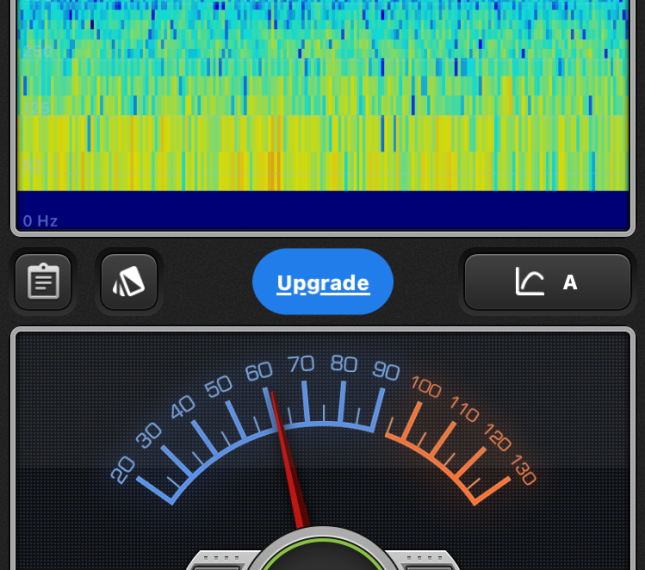Click the dark blue spectrogram bottom strip
This screenshot has width=645, height=570.
pos(322,212)
